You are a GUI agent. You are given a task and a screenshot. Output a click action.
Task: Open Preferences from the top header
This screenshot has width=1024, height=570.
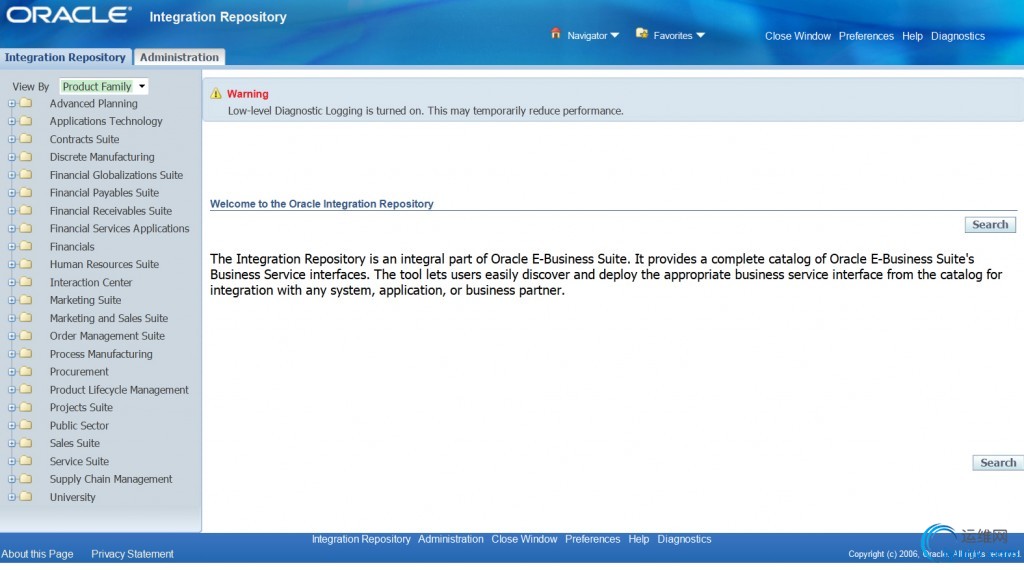click(x=866, y=36)
